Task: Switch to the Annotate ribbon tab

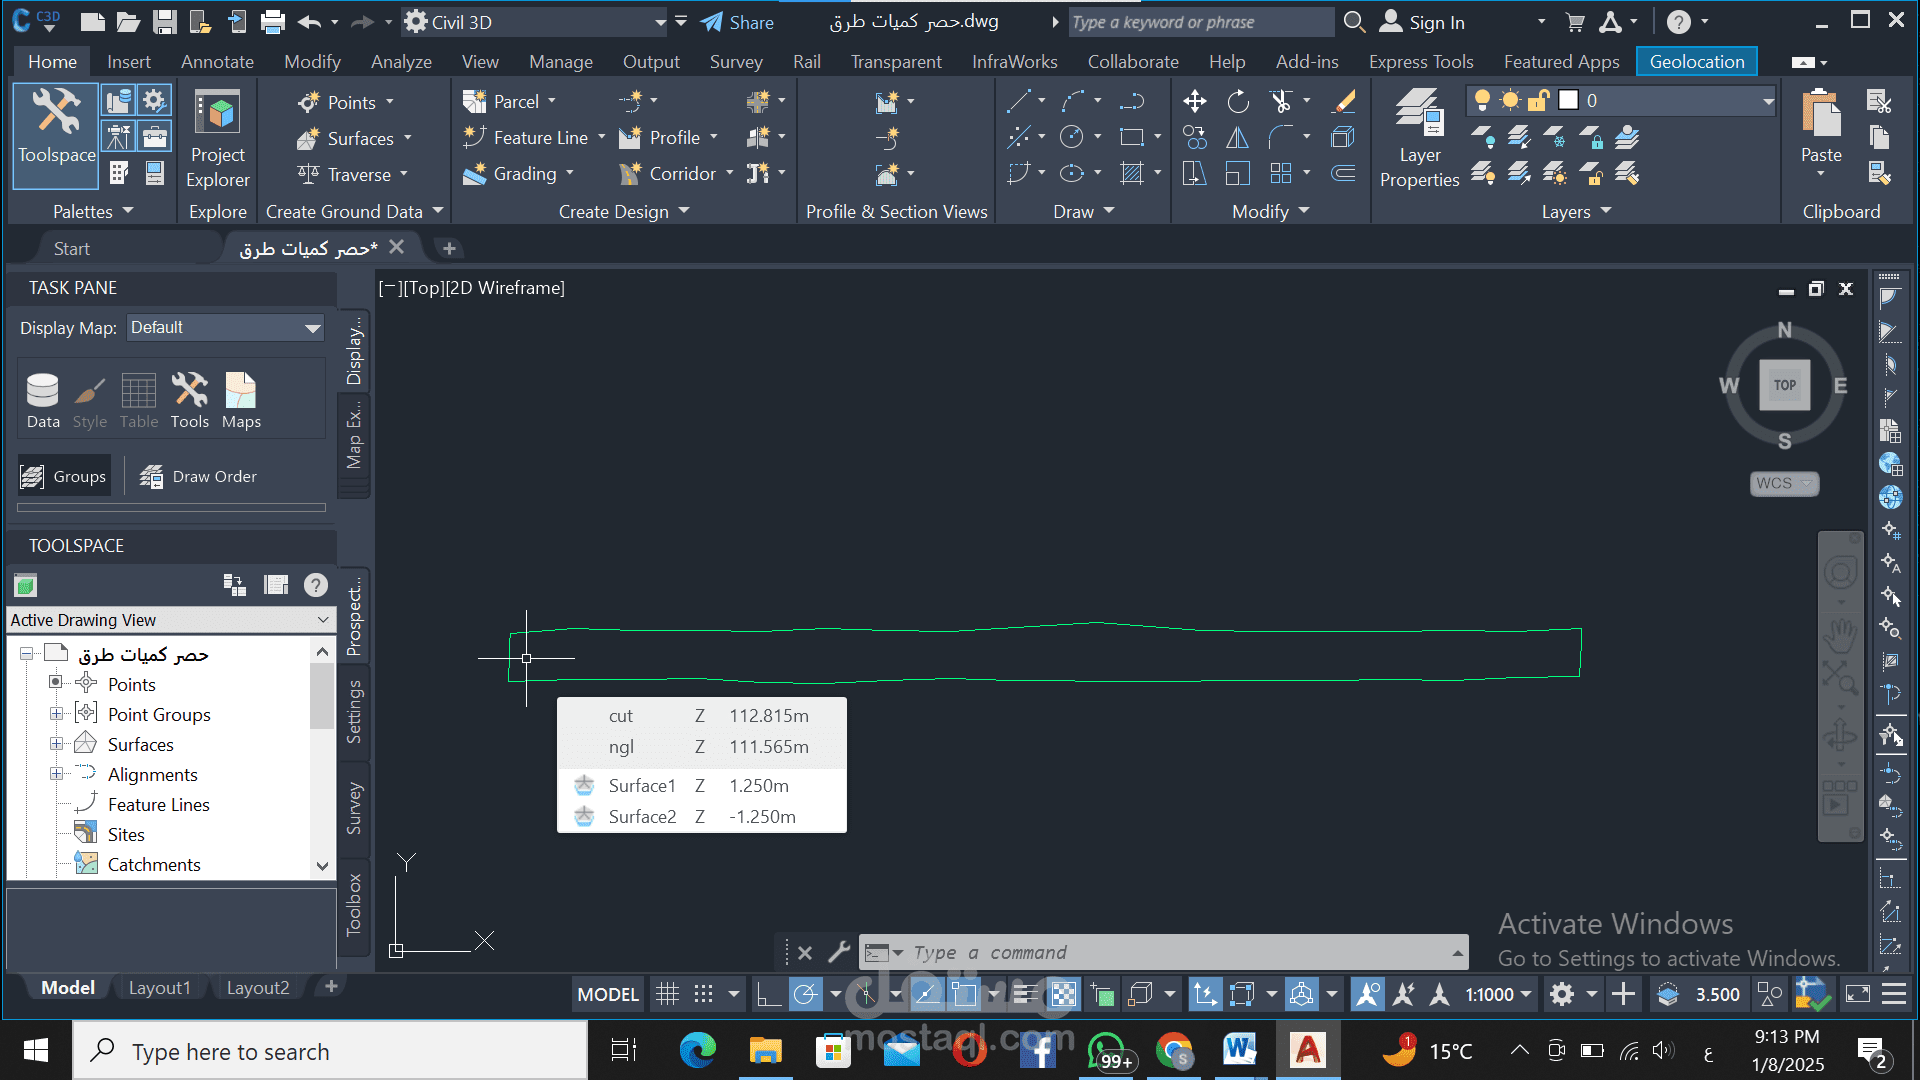Action: pos(217,62)
